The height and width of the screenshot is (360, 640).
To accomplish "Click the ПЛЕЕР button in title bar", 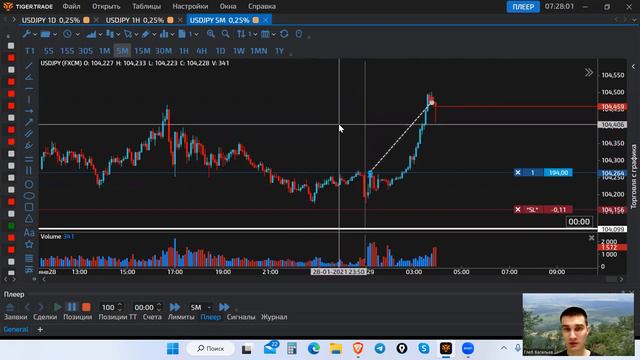I will (523, 7).
